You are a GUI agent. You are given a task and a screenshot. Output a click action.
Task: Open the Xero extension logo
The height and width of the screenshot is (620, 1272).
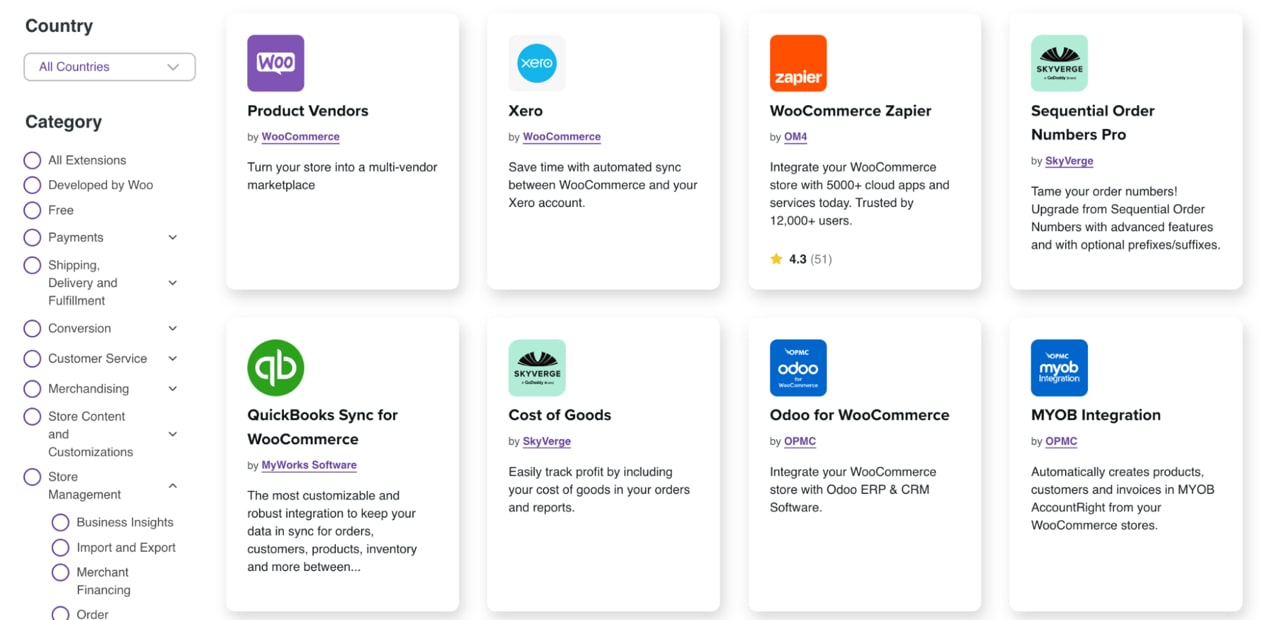[x=537, y=63]
